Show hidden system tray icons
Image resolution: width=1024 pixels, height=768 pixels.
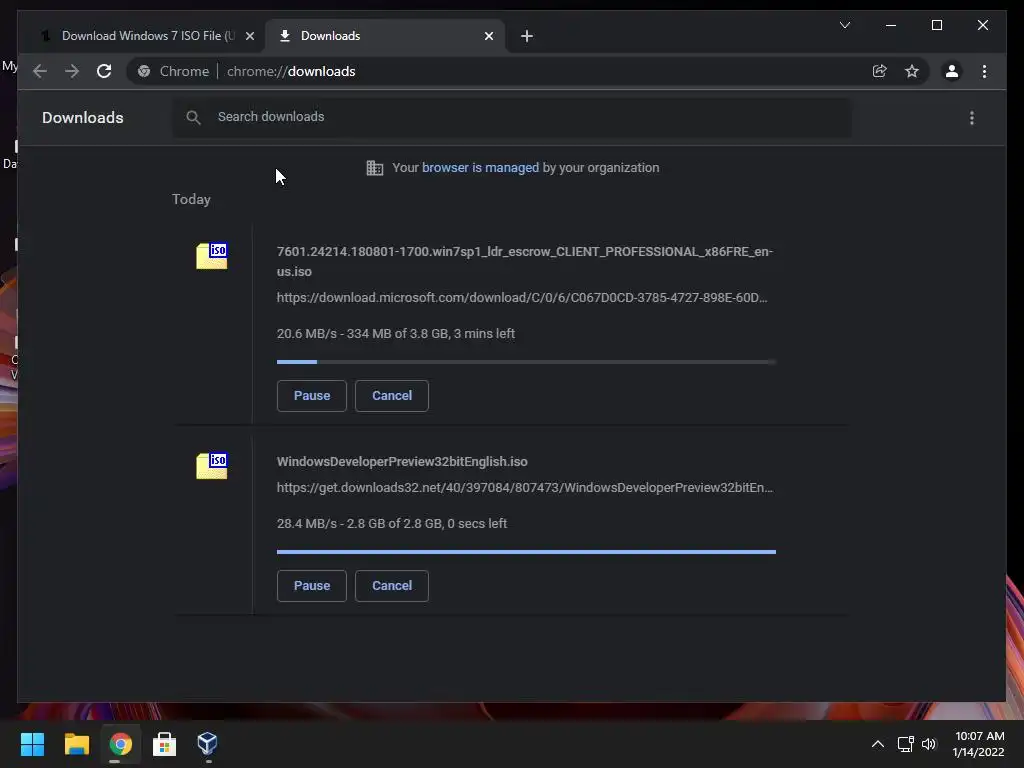pos(878,744)
